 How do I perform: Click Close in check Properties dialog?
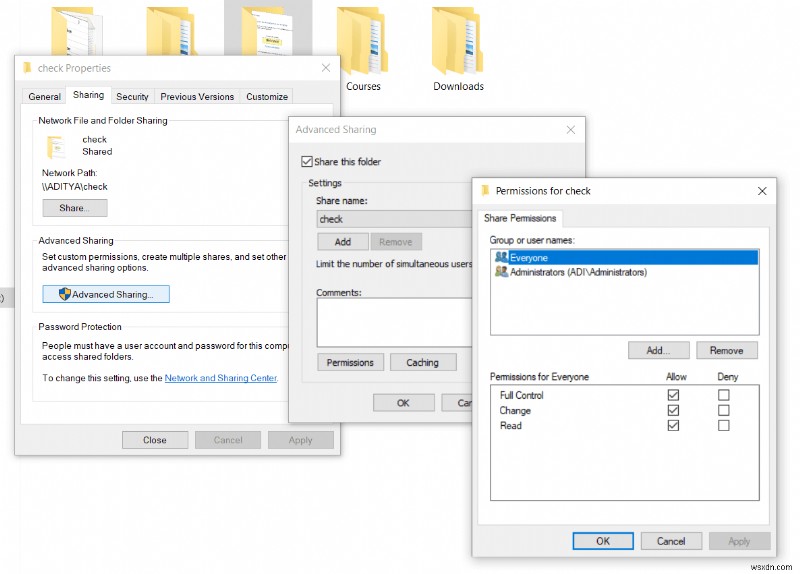(155, 440)
